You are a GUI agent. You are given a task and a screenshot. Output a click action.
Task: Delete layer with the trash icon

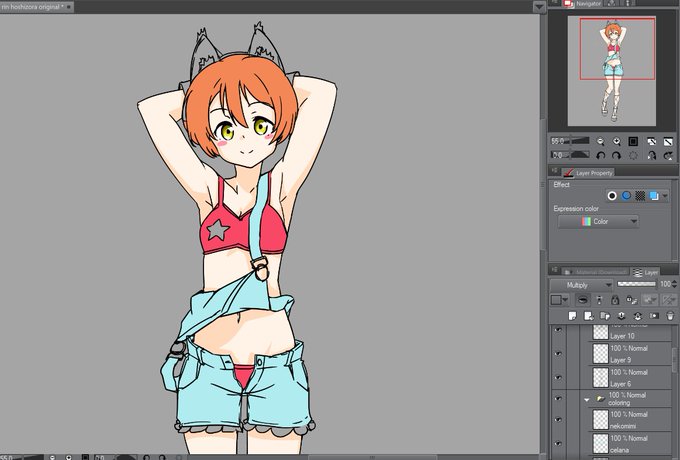point(670,316)
